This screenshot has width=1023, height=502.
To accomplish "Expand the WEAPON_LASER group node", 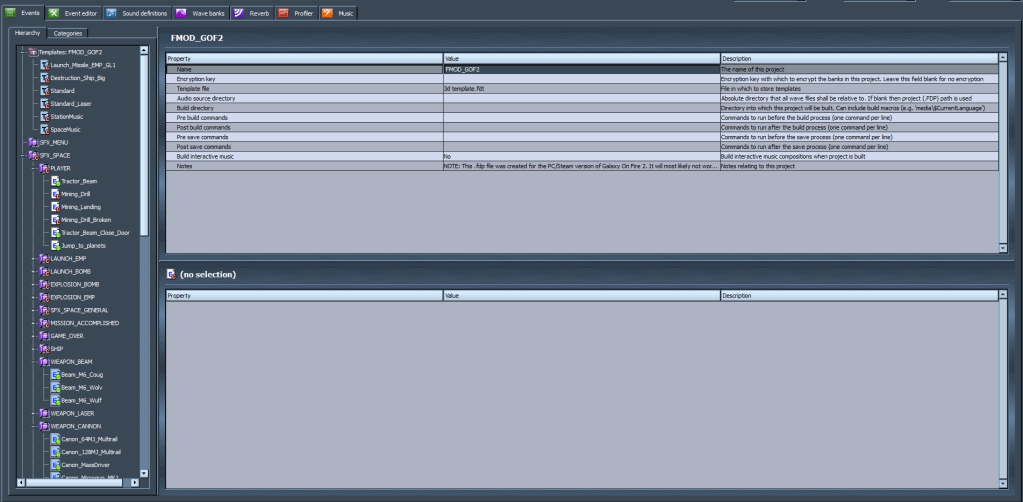I will pos(33,413).
